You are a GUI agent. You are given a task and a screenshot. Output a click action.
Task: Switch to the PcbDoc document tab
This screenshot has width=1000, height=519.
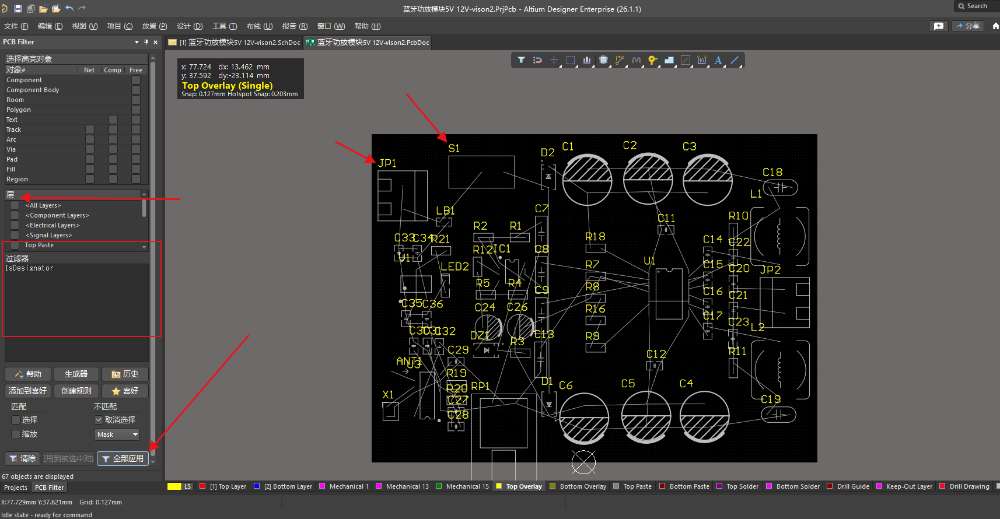pos(368,42)
